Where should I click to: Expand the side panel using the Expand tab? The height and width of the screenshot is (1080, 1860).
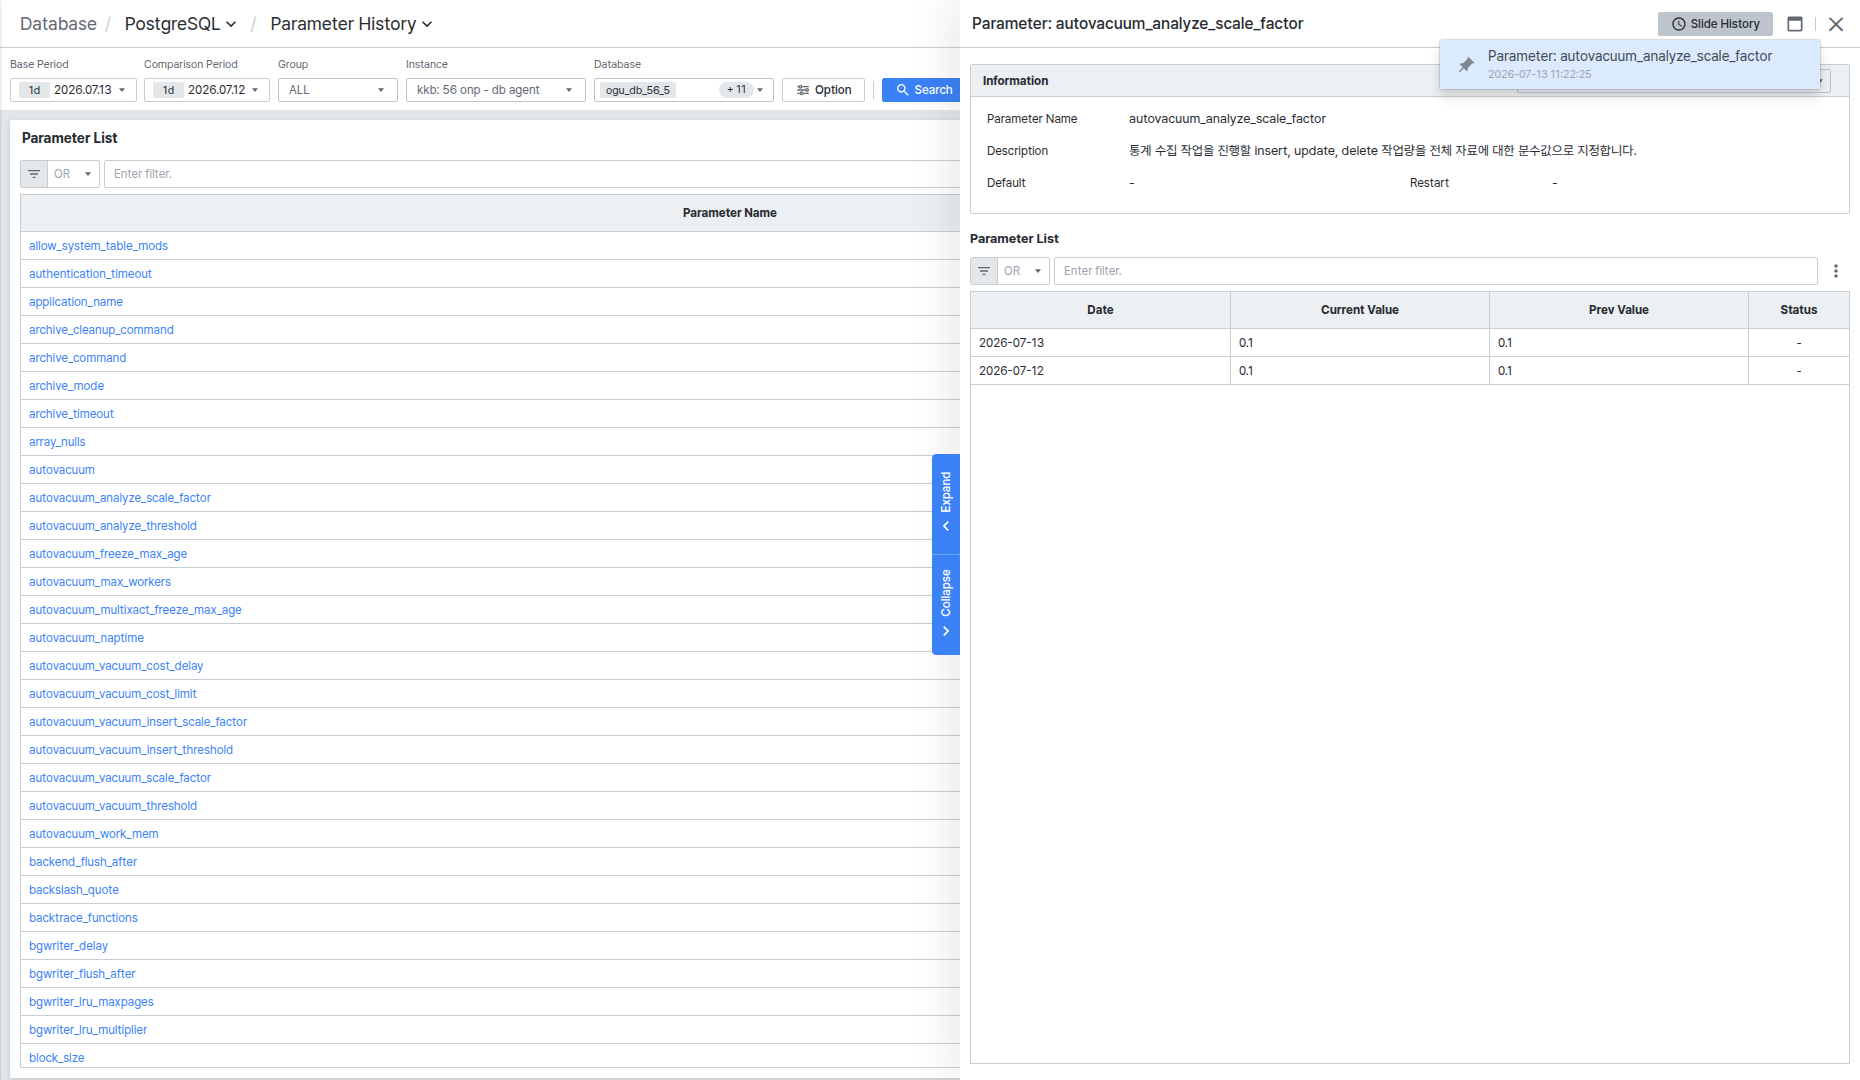pyautogui.click(x=946, y=504)
